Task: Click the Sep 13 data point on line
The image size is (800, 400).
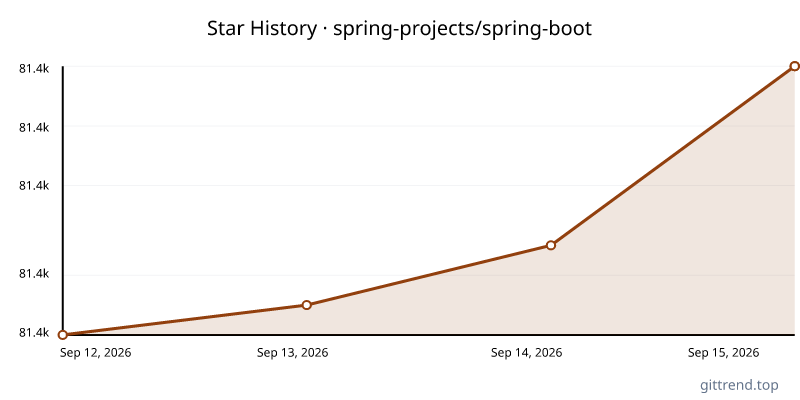Action: [307, 305]
